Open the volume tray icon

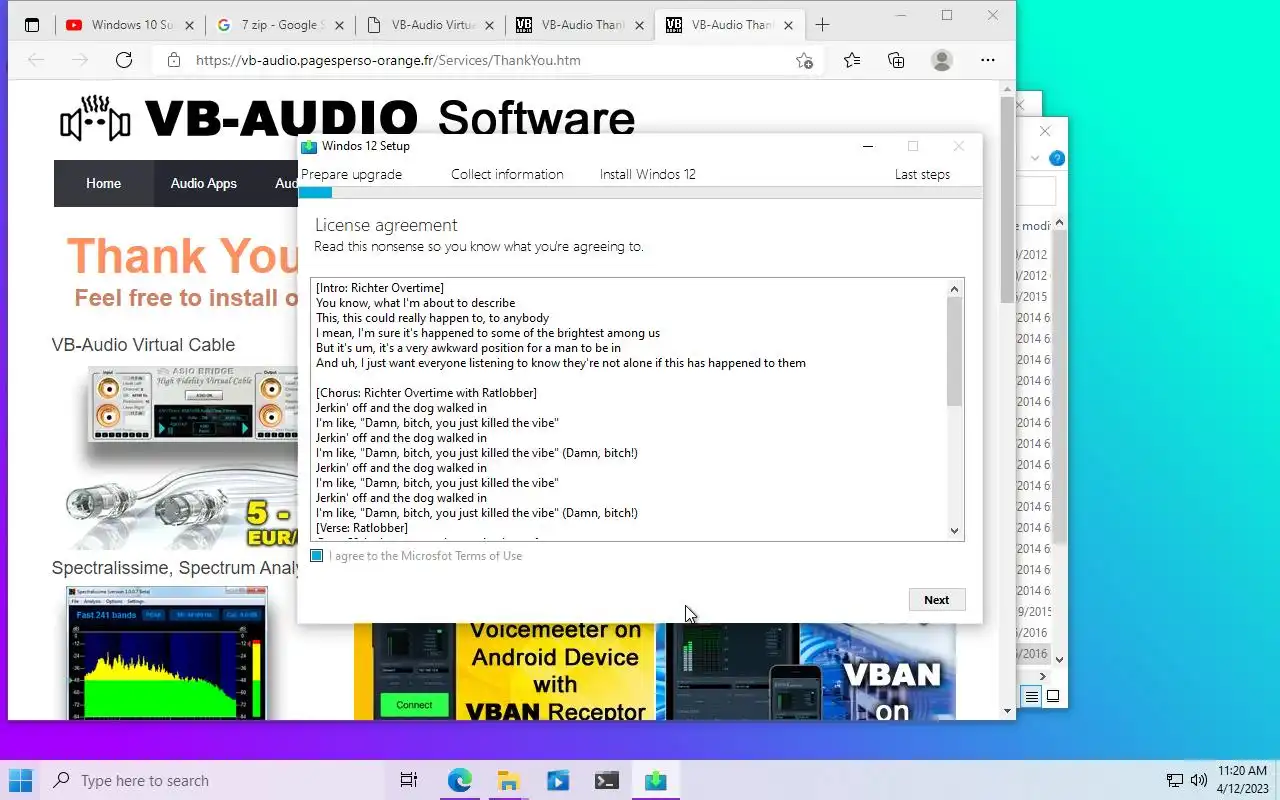(1199, 780)
